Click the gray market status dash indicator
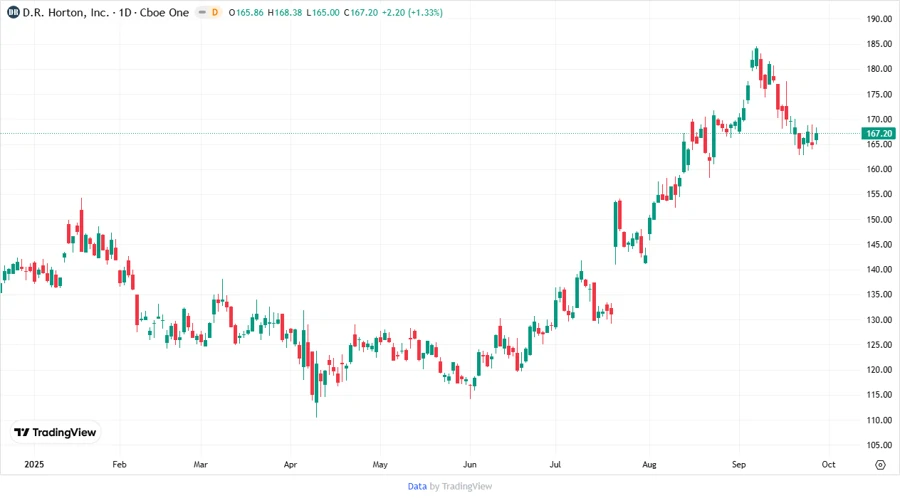This screenshot has width=900, height=498. (202, 12)
